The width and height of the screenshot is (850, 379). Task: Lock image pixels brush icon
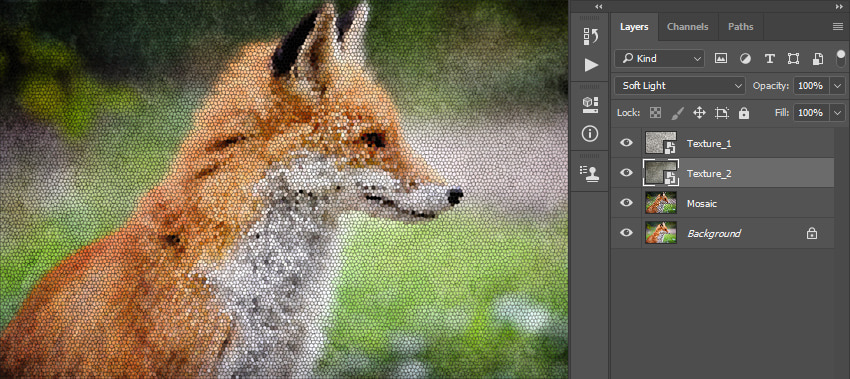pyautogui.click(x=678, y=113)
